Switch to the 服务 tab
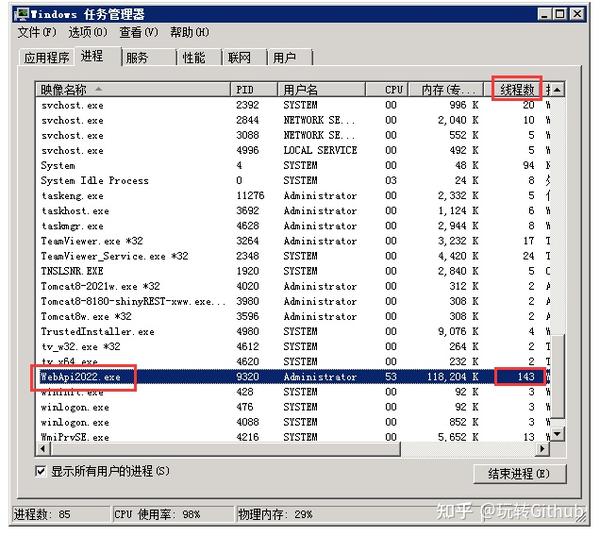 149,57
